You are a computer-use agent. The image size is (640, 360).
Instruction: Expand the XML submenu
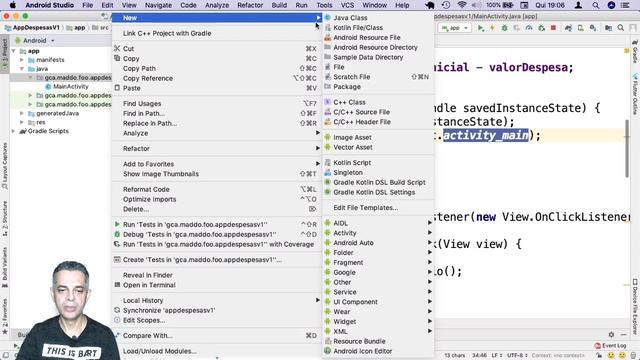(429, 331)
